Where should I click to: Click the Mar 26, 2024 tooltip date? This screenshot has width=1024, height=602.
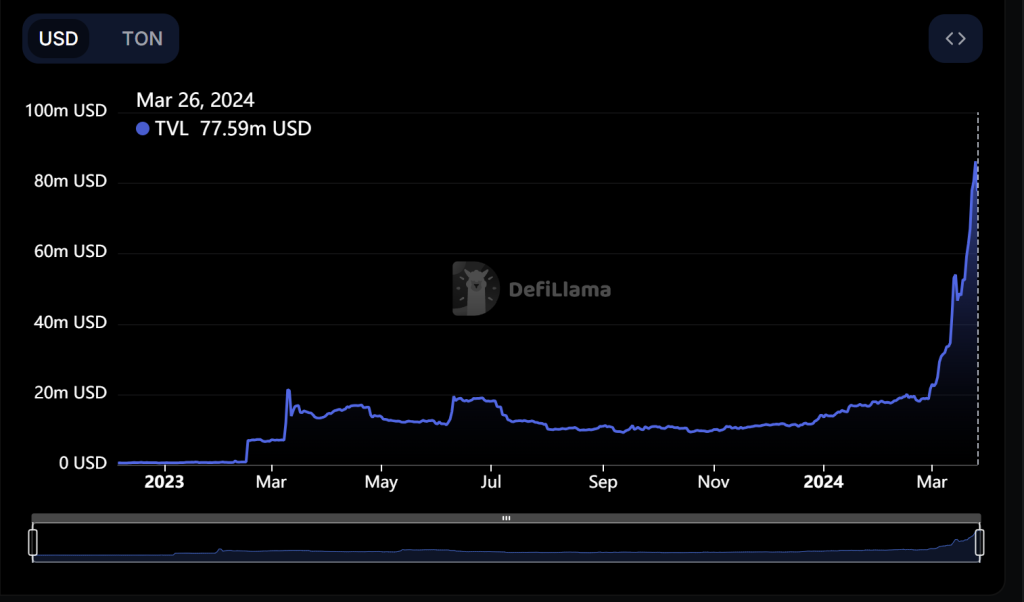[195, 100]
